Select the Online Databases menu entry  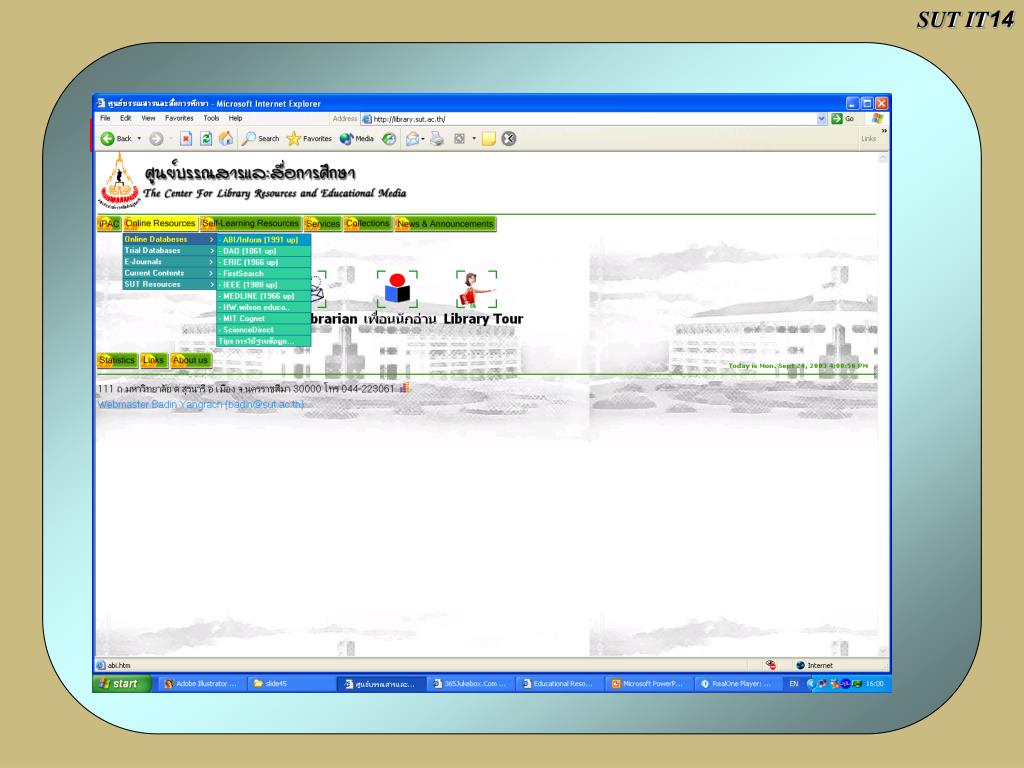[x=169, y=240]
